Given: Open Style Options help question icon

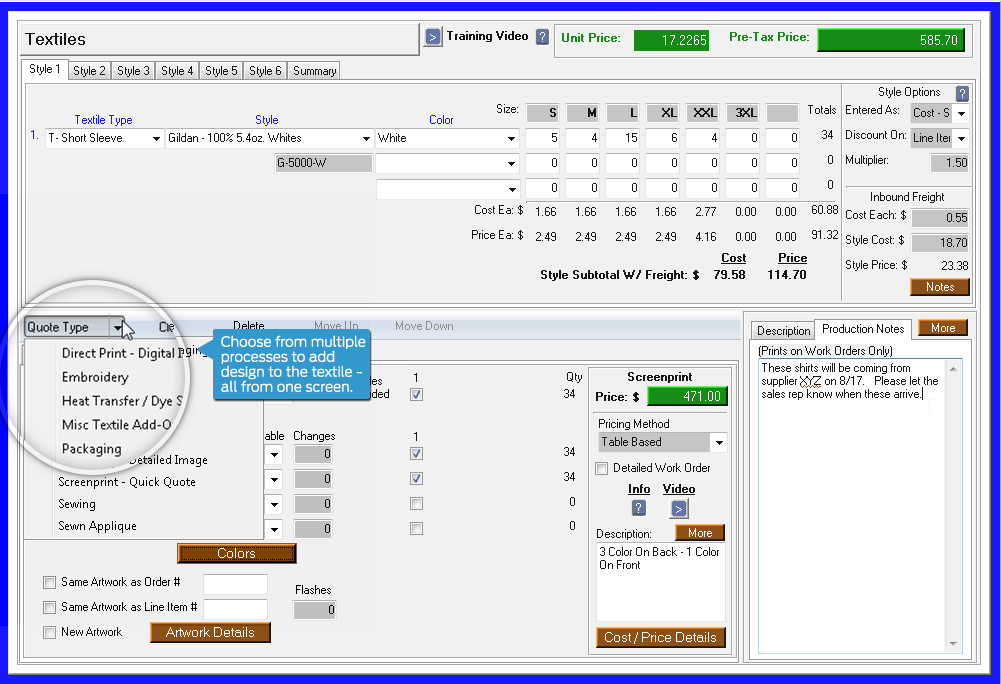Looking at the screenshot, I should pos(962,93).
